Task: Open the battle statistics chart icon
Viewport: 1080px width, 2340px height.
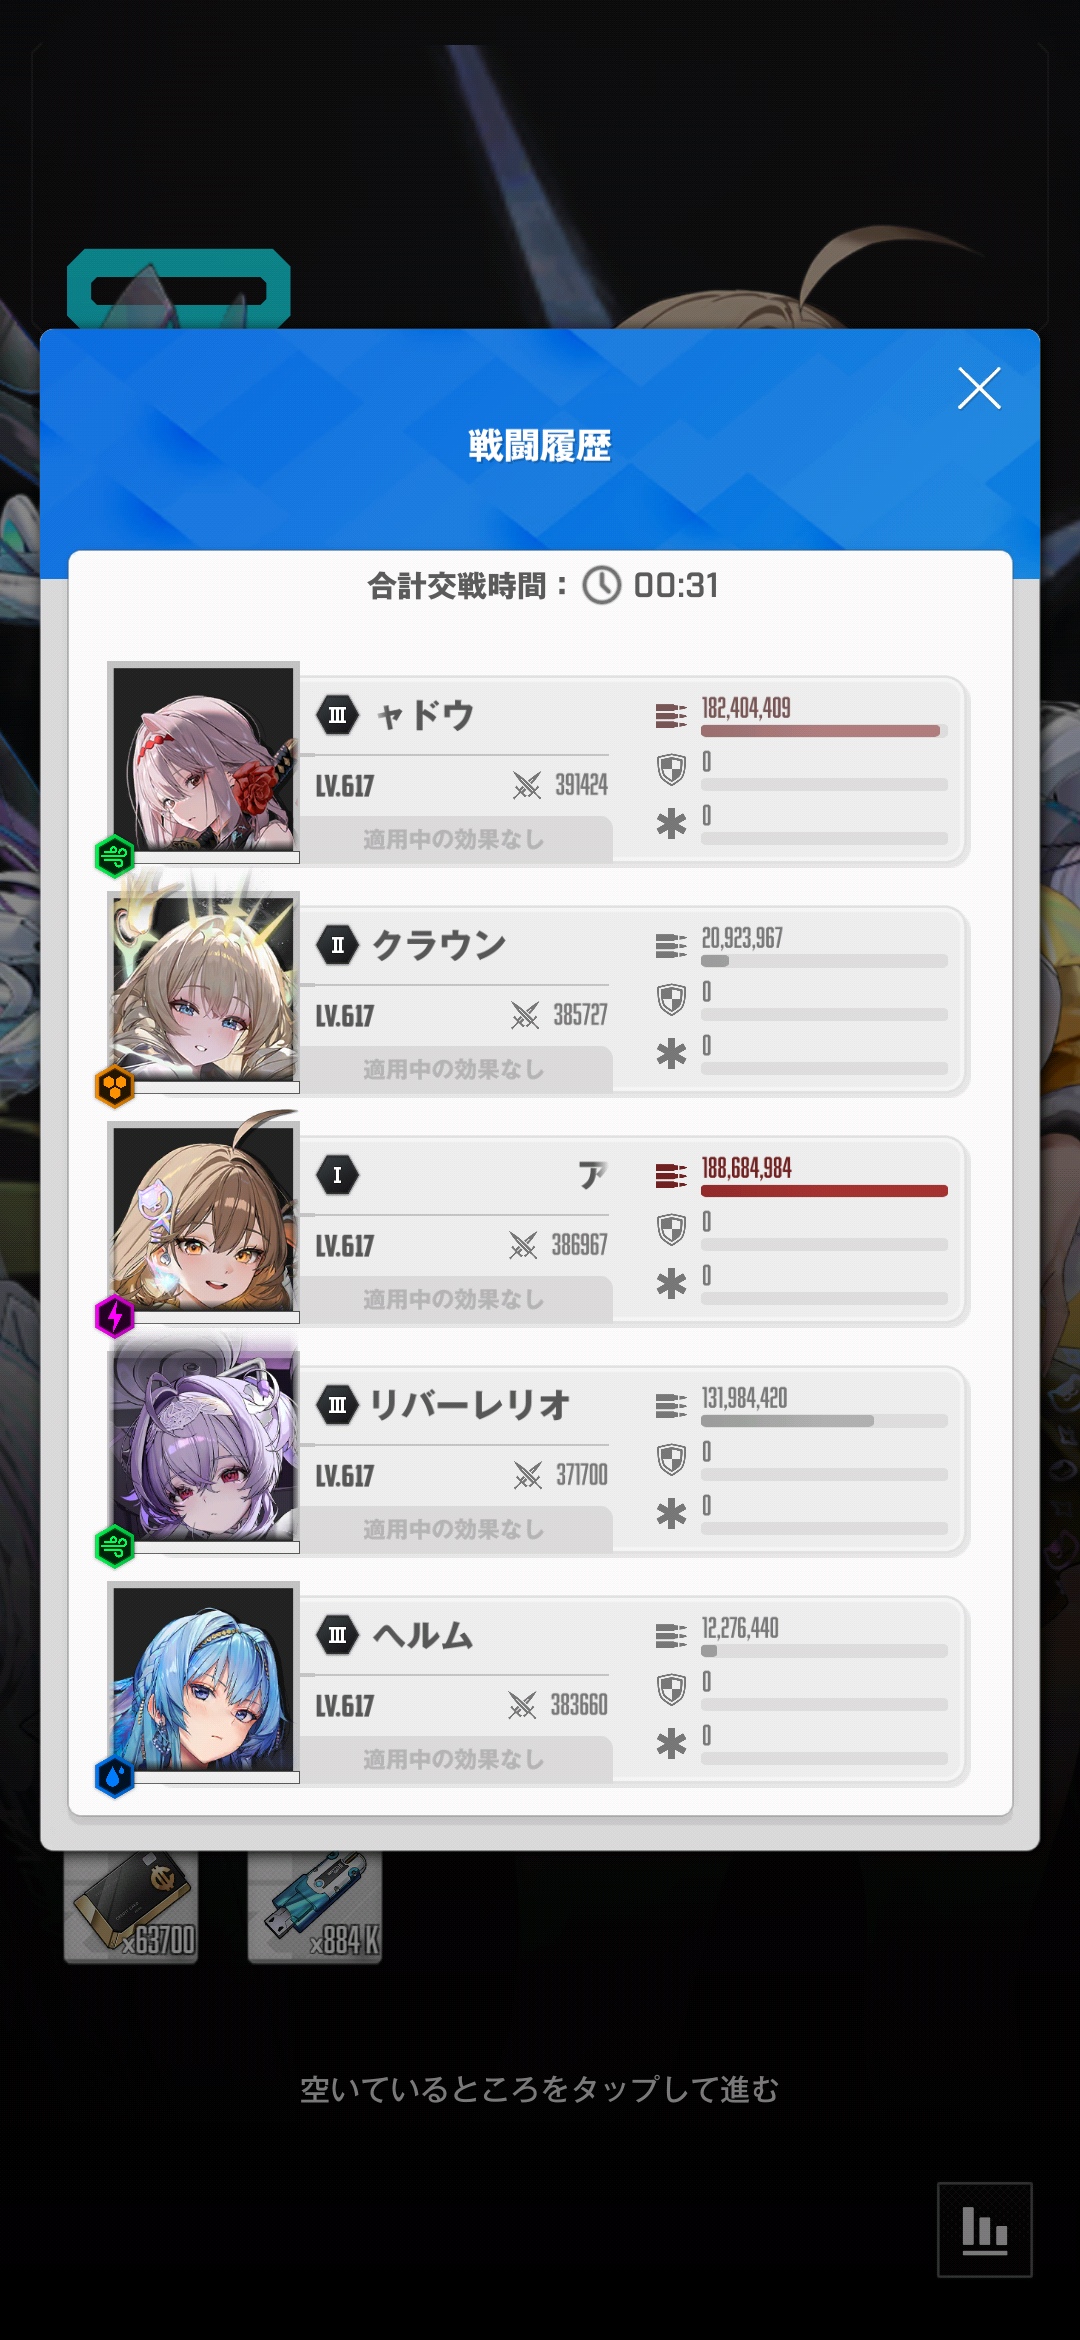Action: [x=984, y=2230]
